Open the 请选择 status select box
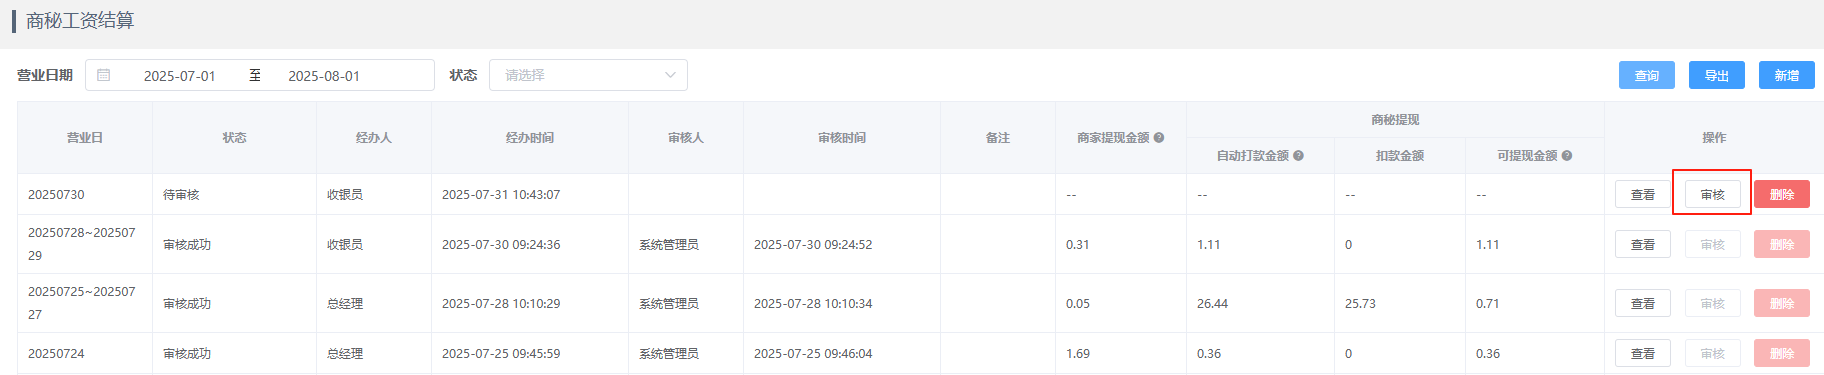 point(588,75)
